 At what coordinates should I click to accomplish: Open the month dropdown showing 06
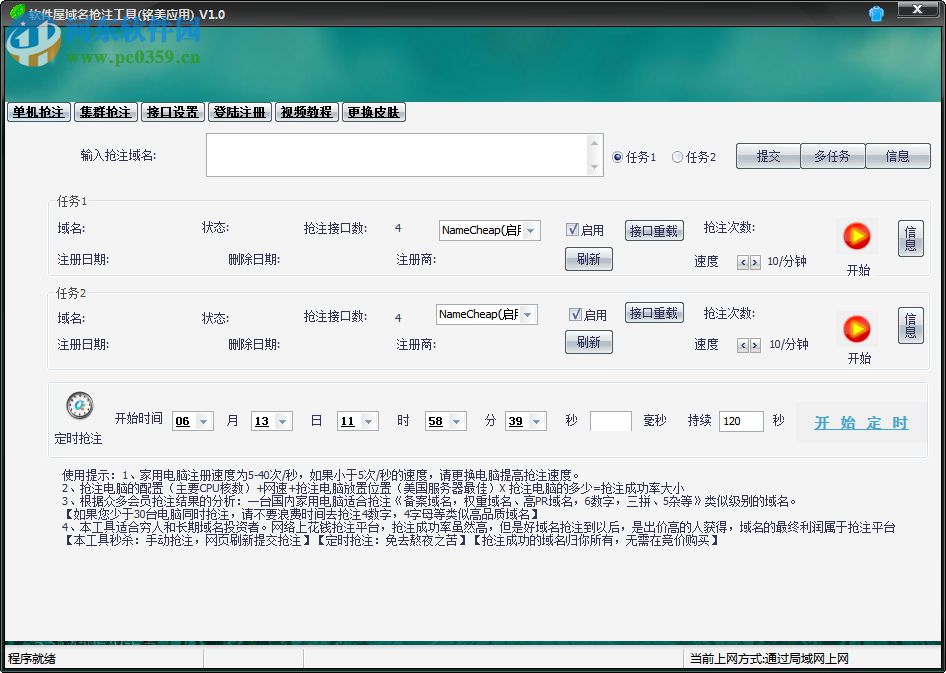coord(205,421)
